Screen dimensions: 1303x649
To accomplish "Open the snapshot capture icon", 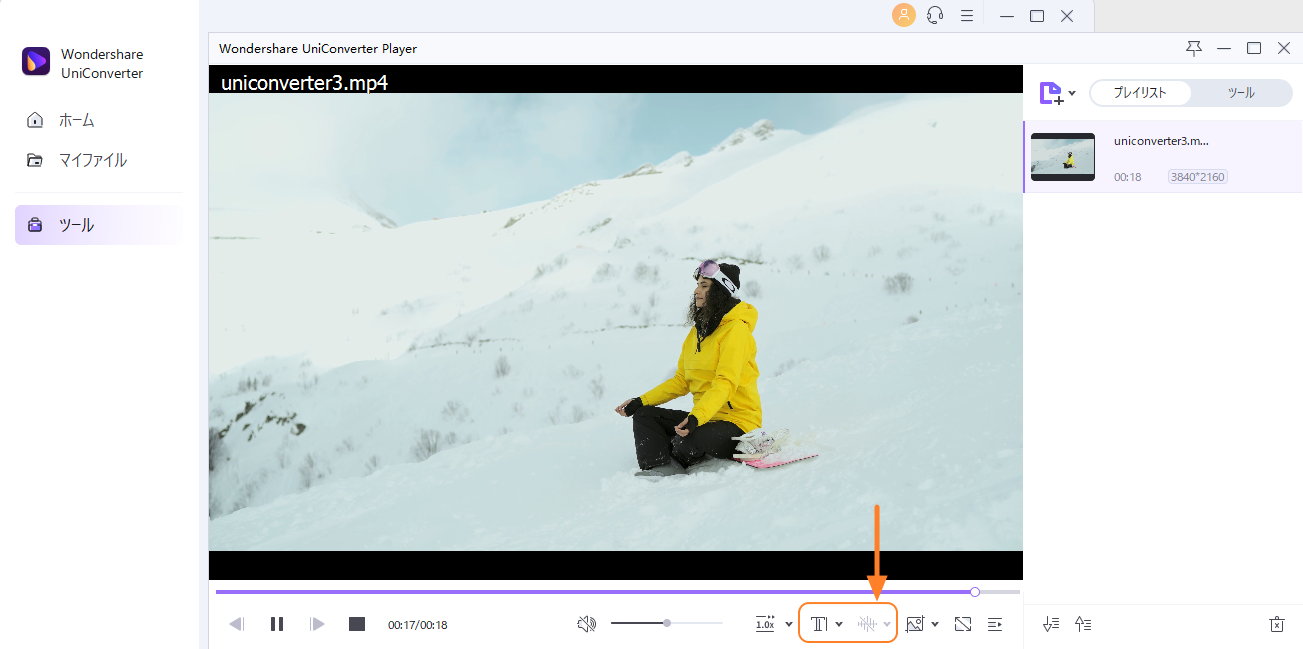I will coord(915,623).
